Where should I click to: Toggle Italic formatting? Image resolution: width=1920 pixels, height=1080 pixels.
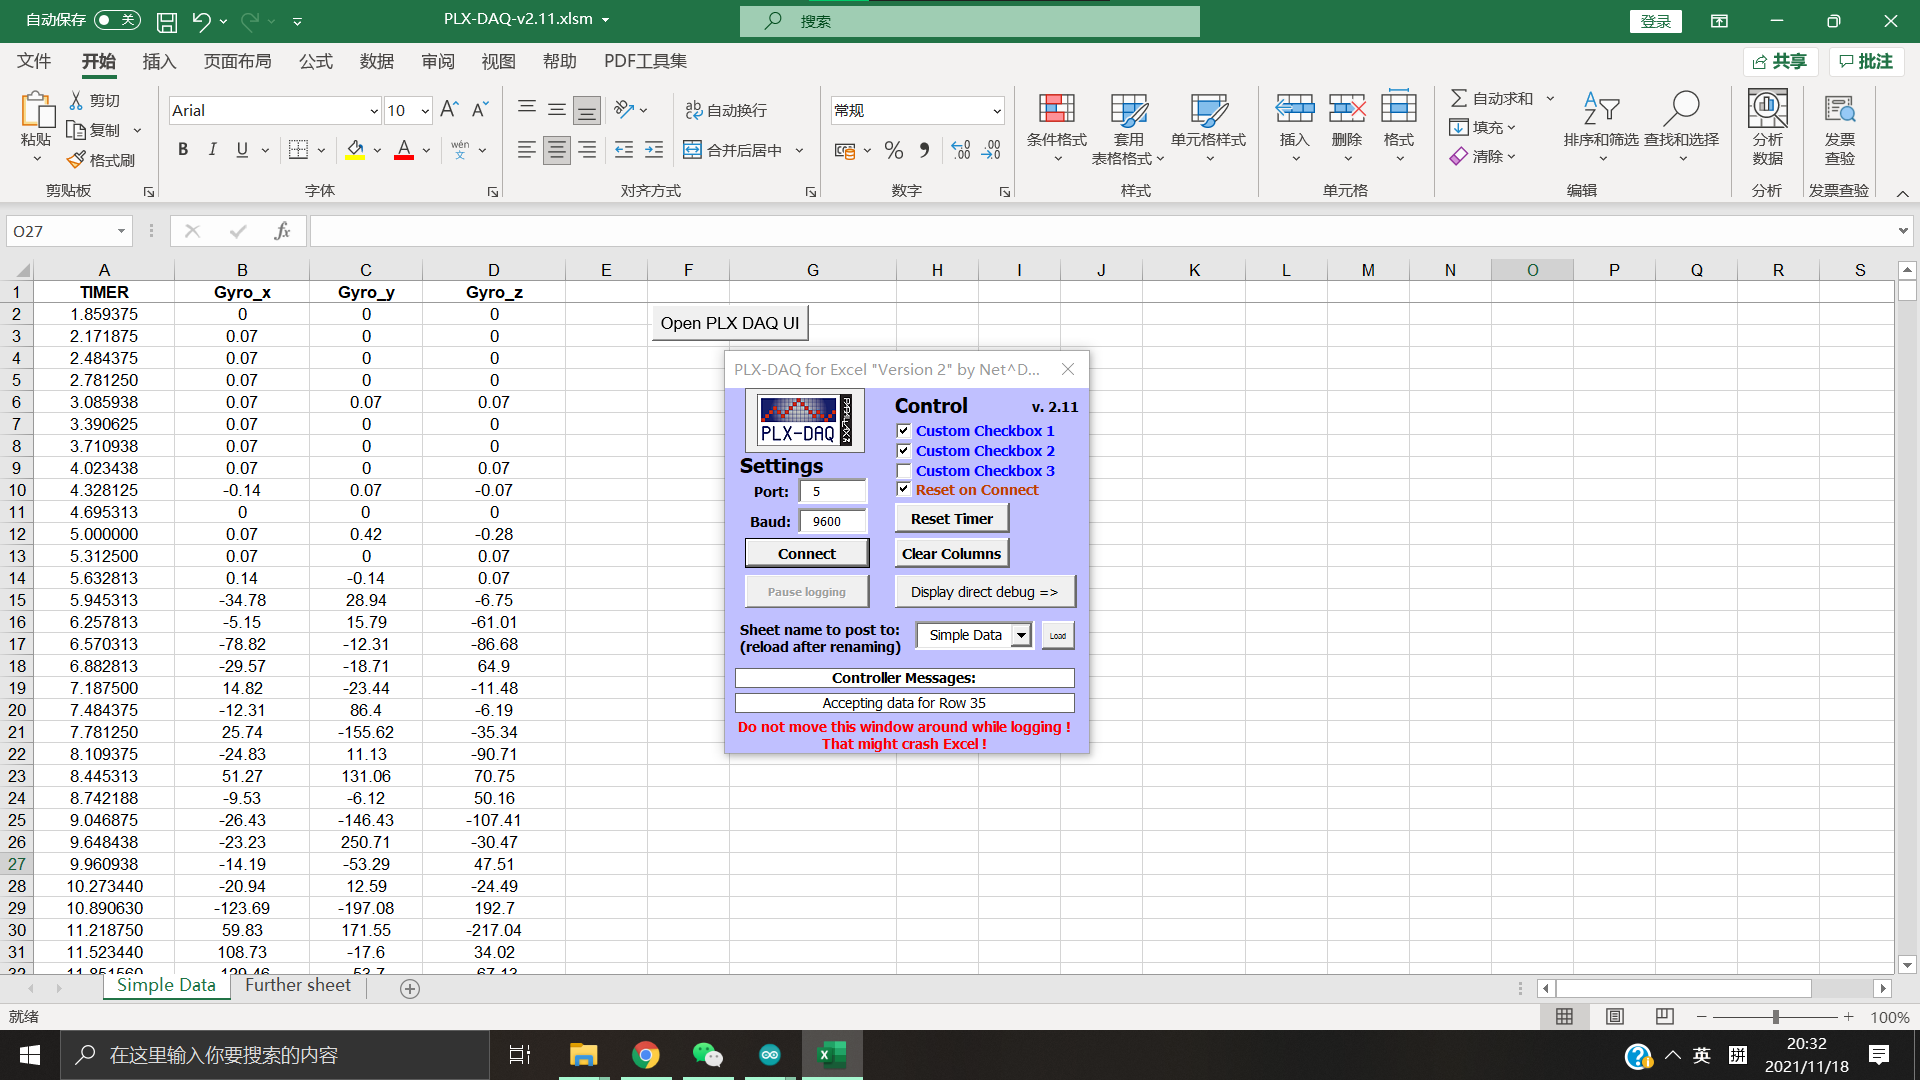[x=212, y=150]
